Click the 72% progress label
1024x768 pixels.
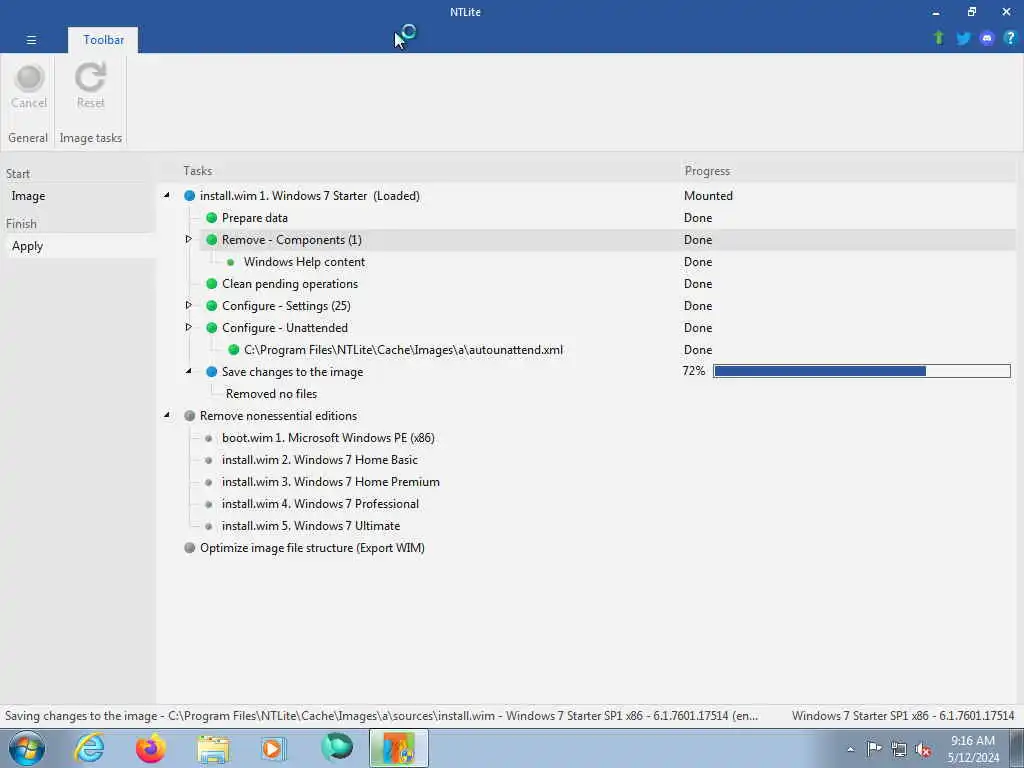694,371
